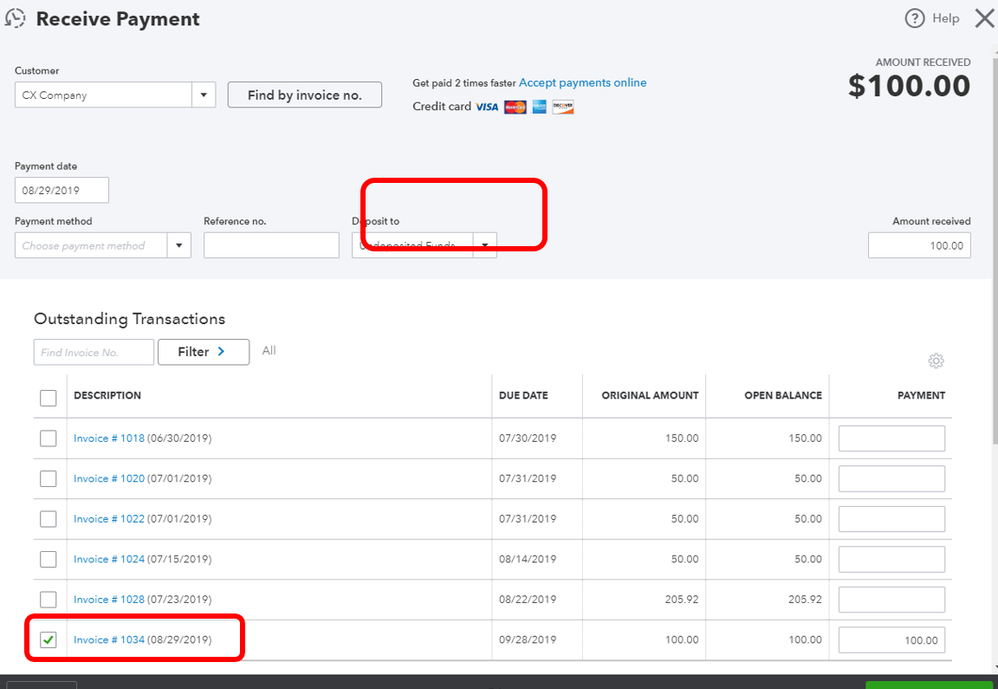Click the All filter label
Screen dimensions: 998x689
coord(269,351)
